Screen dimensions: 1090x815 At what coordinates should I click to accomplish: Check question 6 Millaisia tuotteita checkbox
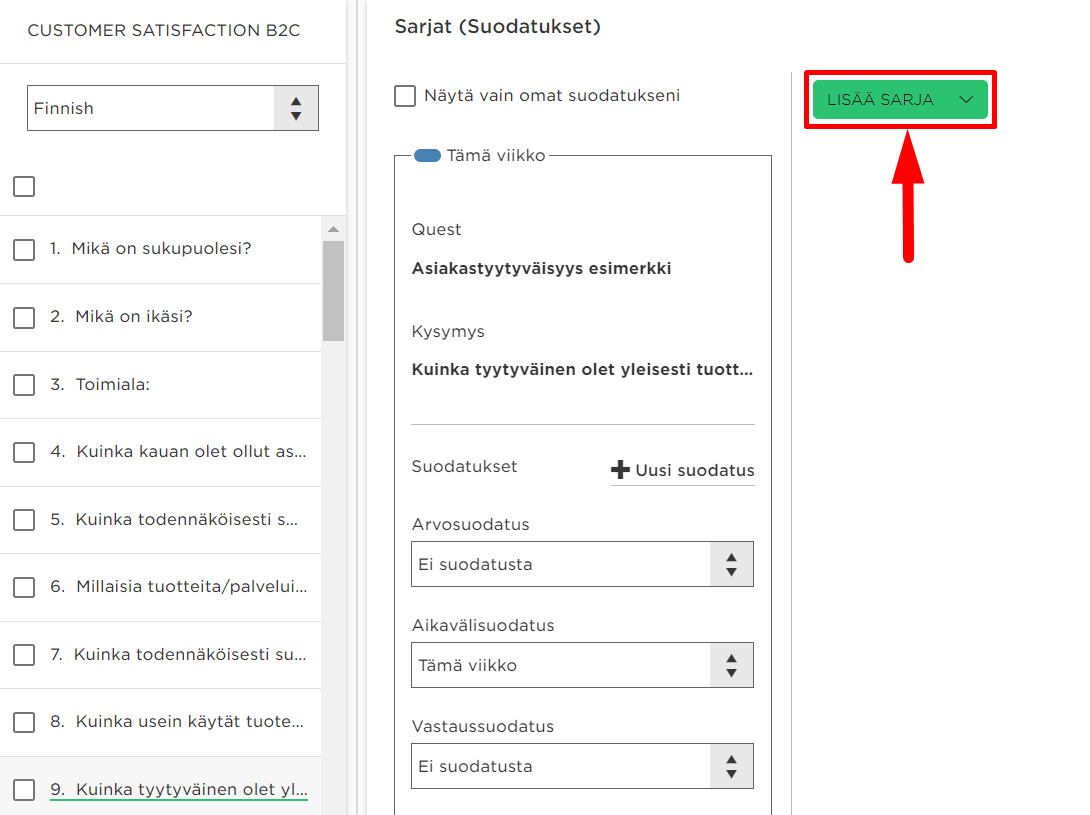point(24,587)
